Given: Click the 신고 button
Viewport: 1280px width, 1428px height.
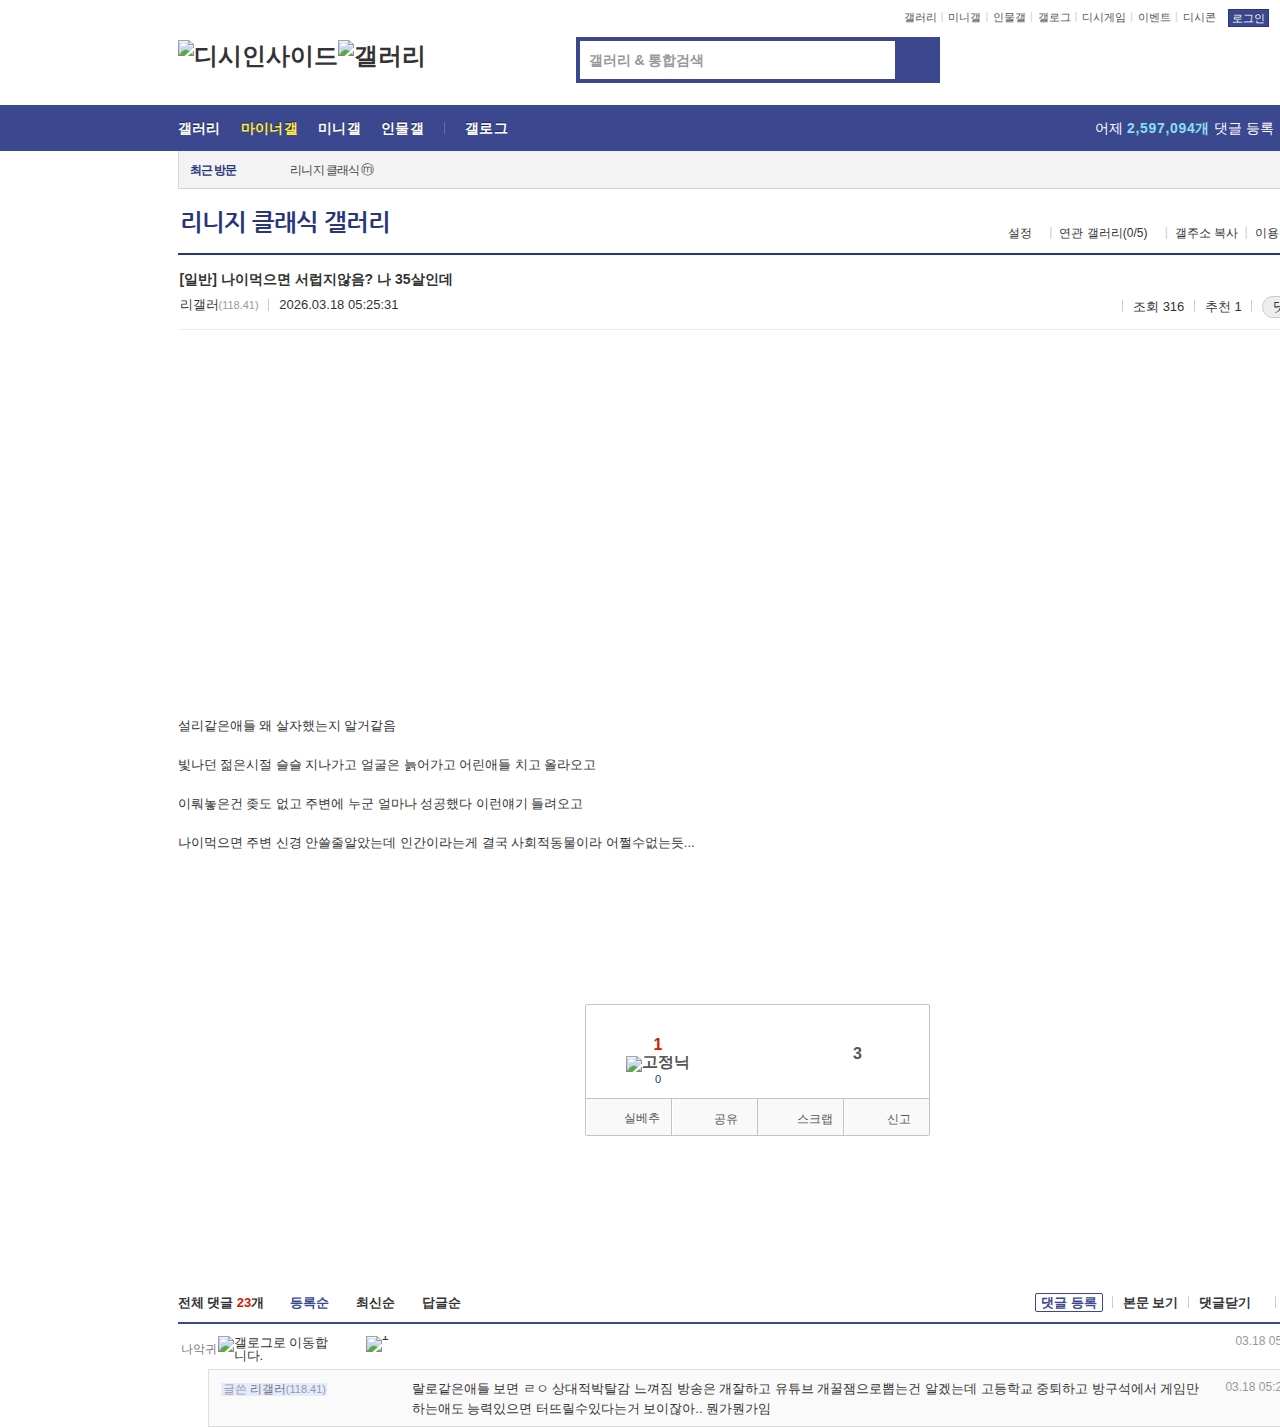Looking at the screenshot, I should 887,1118.
